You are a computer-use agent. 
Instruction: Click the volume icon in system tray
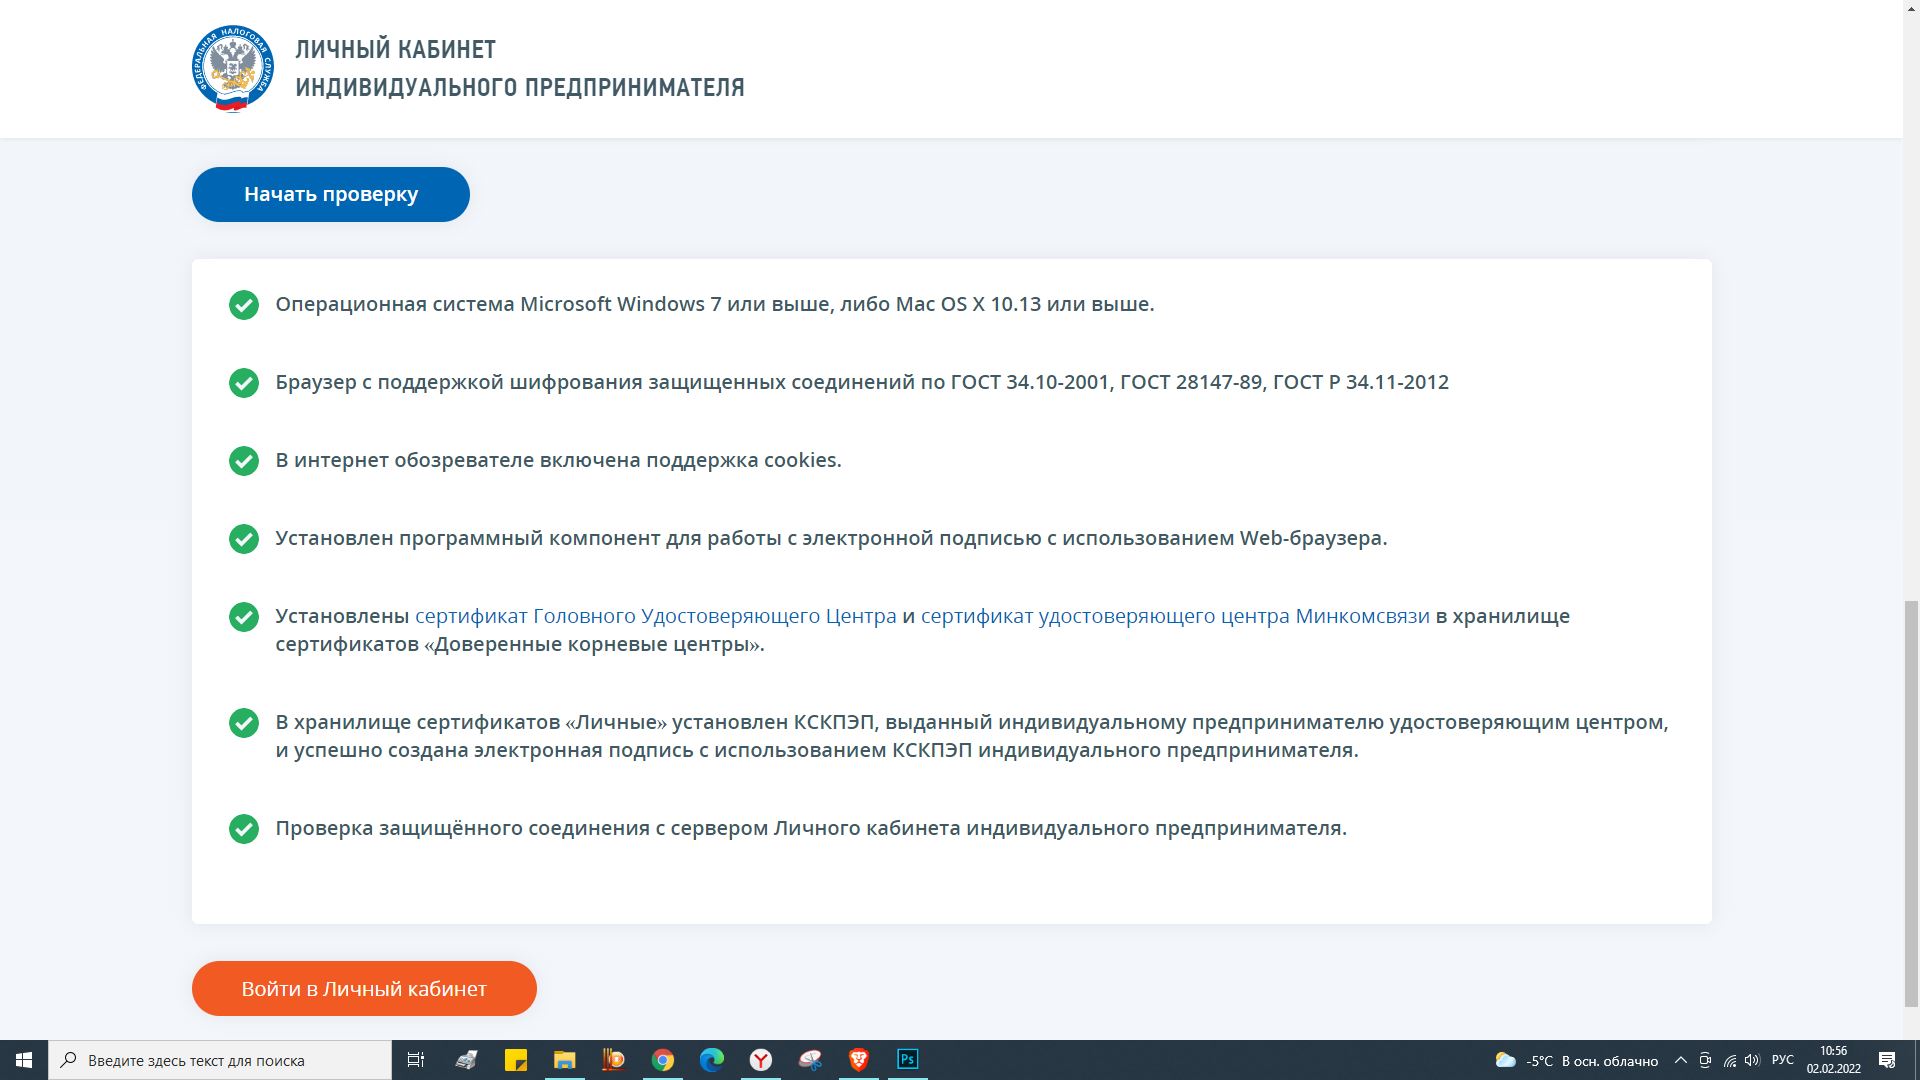[x=1752, y=1060]
